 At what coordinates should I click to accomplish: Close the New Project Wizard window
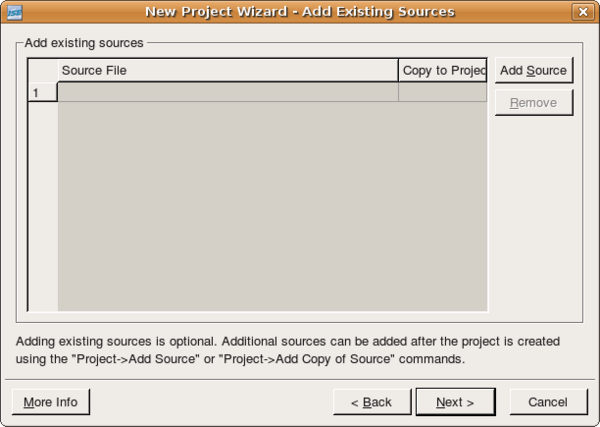[583, 12]
